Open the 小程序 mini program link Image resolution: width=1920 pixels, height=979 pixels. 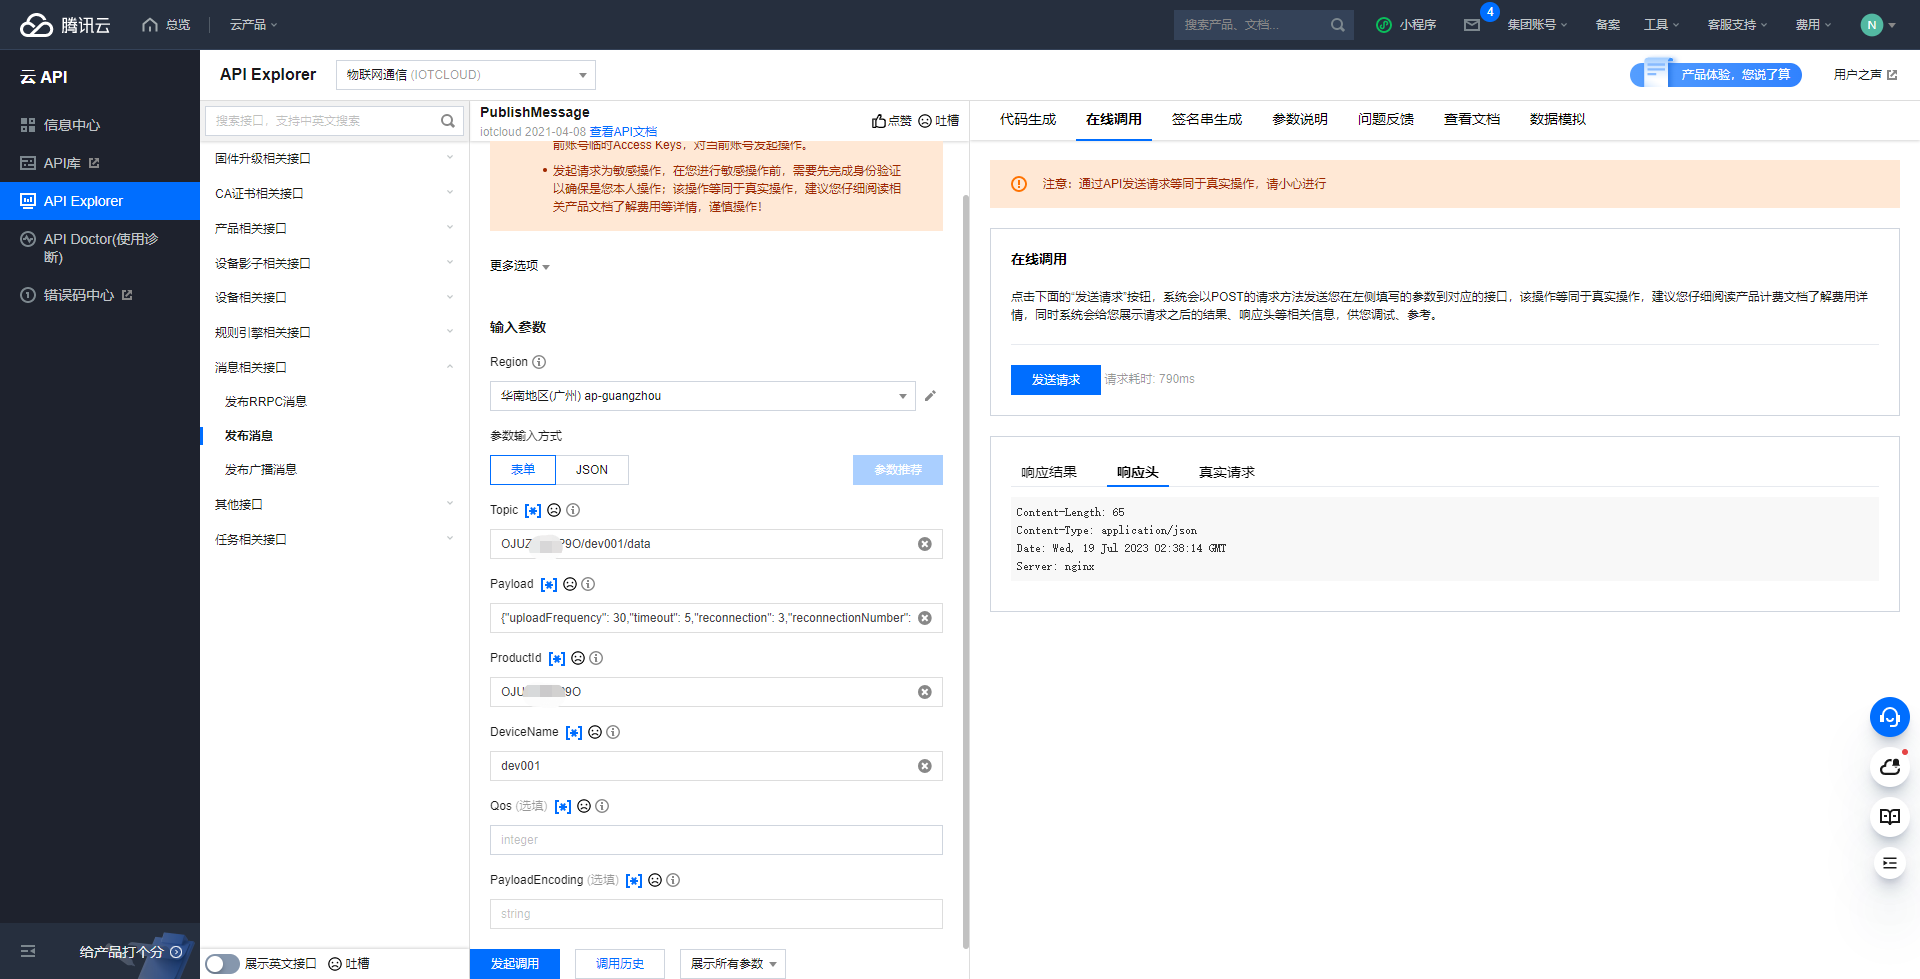[x=1406, y=25]
